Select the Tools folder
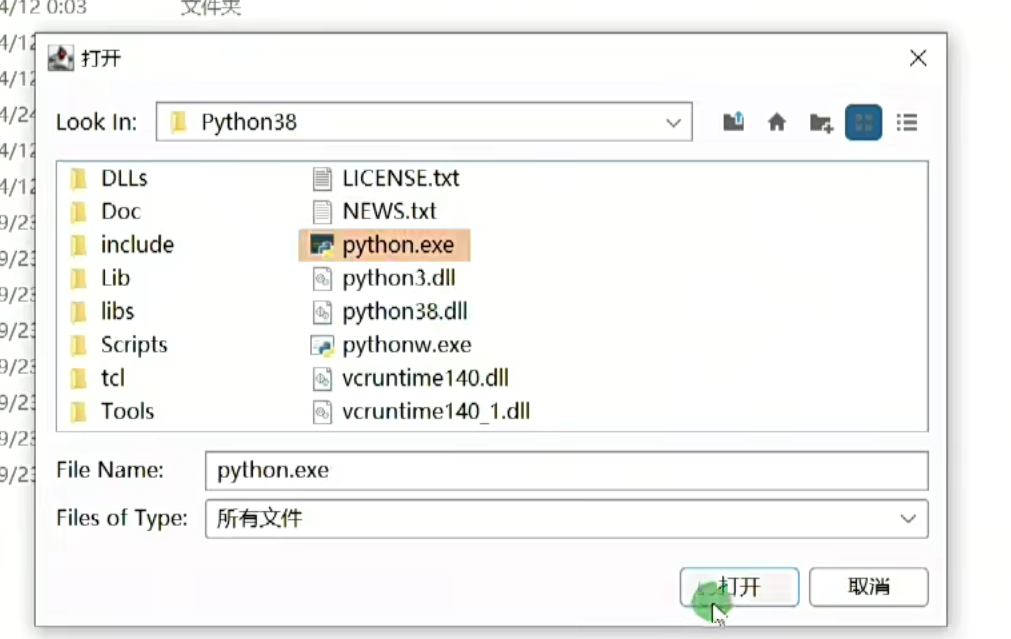The image size is (1011, 639). 112,411
